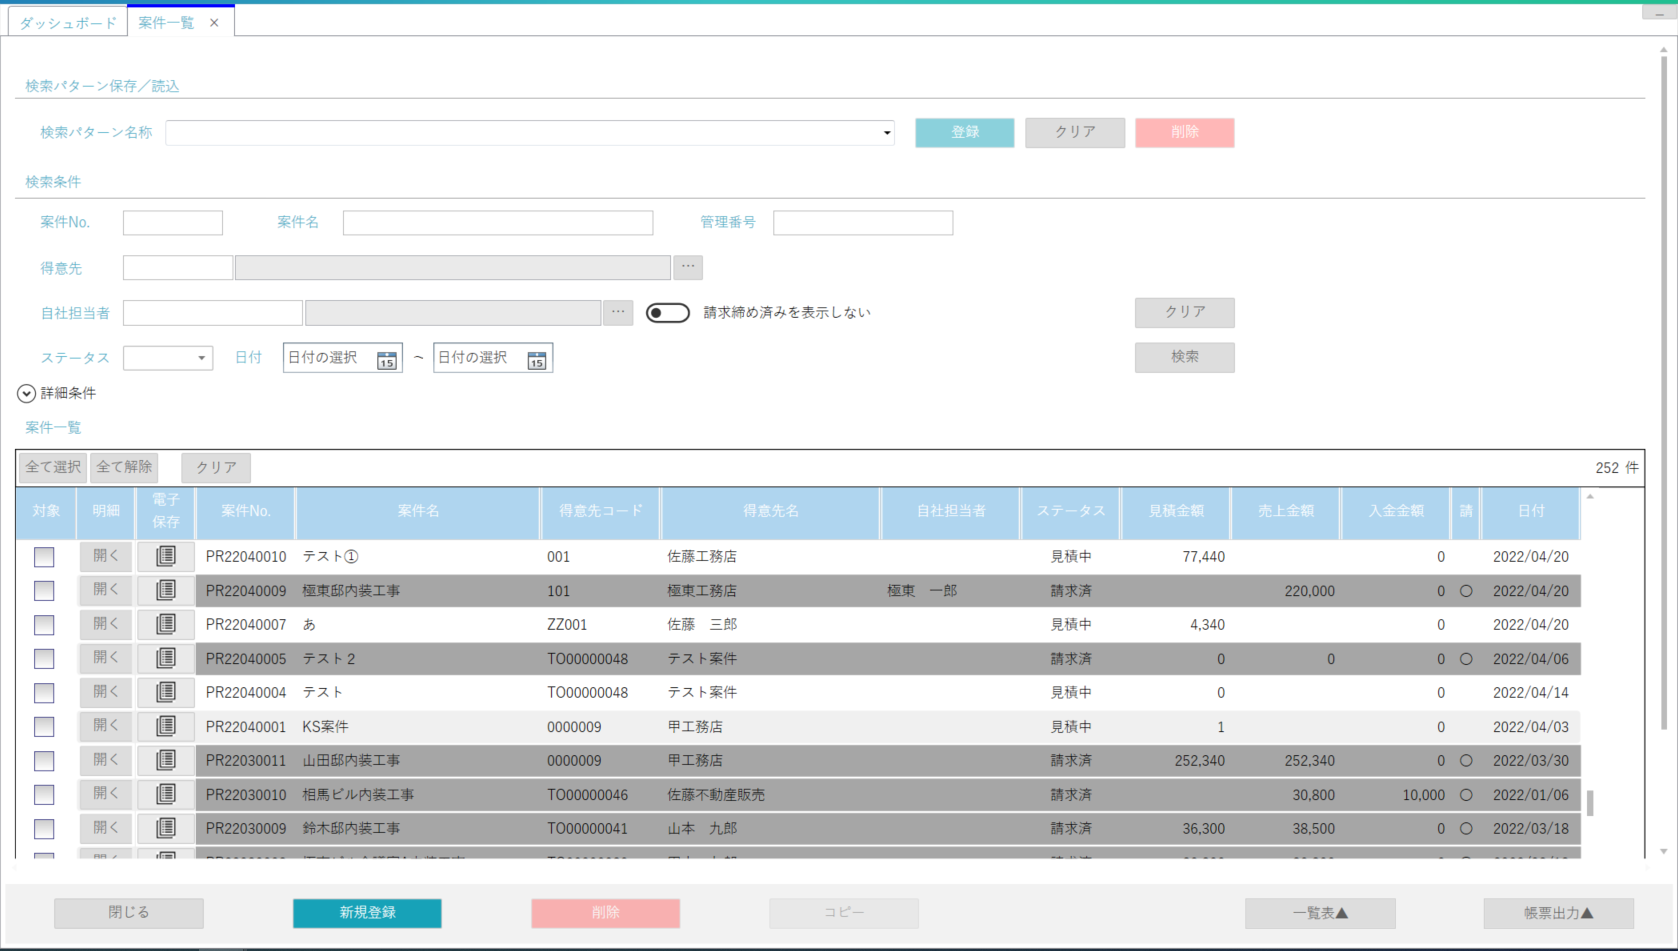The height and width of the screenshot is (951, 1678).
Task: Click 閉じる button
Action: pyautogui.click(x=129, y=913)
